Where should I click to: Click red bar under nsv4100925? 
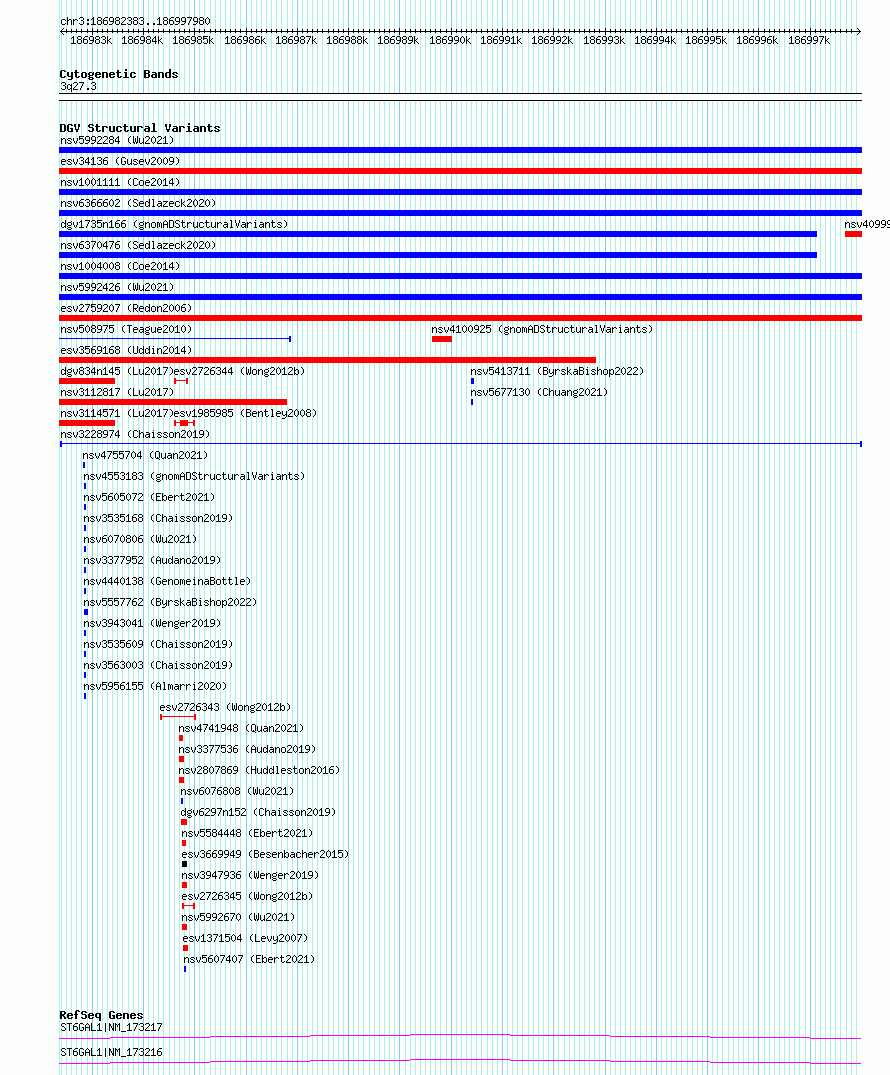(x=442, y=339)
